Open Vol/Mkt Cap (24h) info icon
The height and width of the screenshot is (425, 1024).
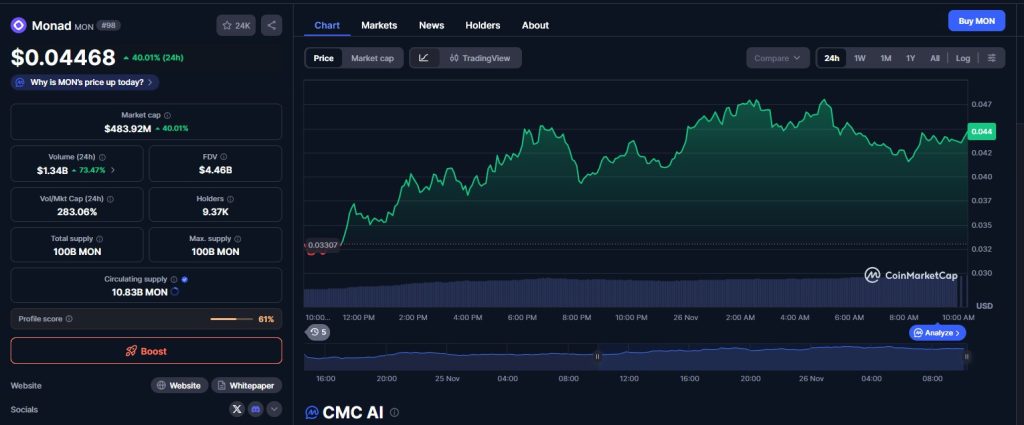pos(110,199)
